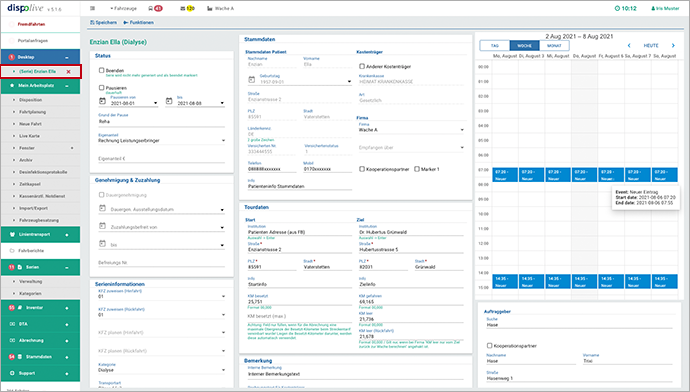Click the Linientransport section icon

[x=12, y=234]
